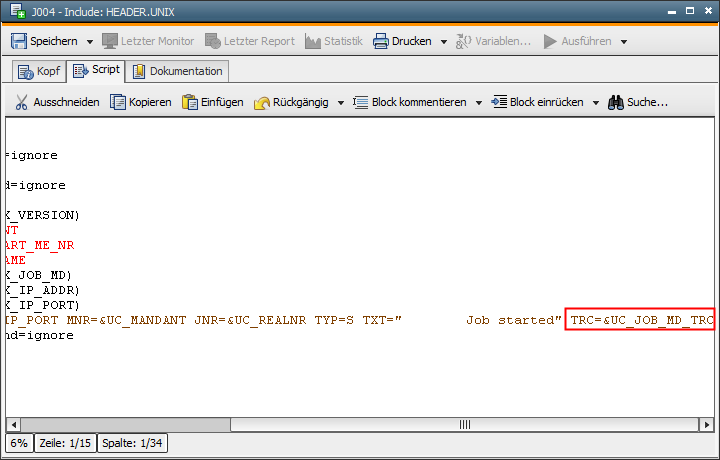The height and width of the screenshot is (460, 720).
Task: Click the Zeile: 1/15 status field
Action: (65, 443)
